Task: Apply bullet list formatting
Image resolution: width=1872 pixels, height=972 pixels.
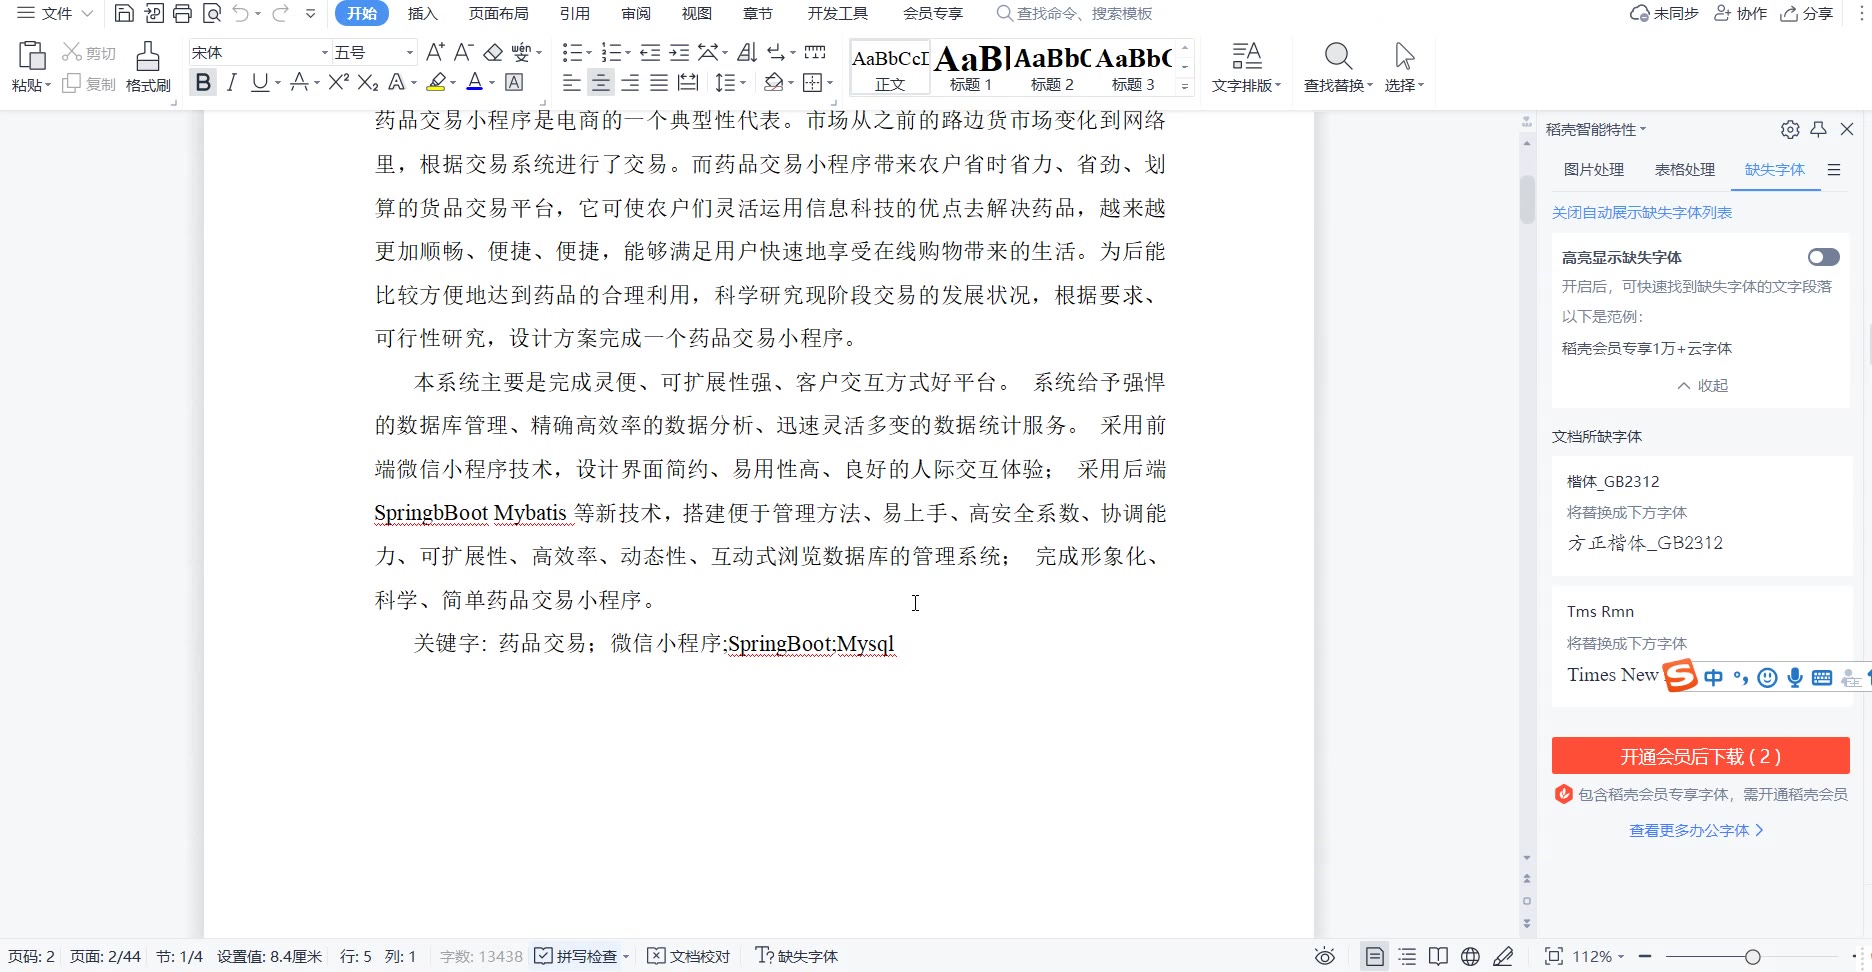Action: coord(572,52)
